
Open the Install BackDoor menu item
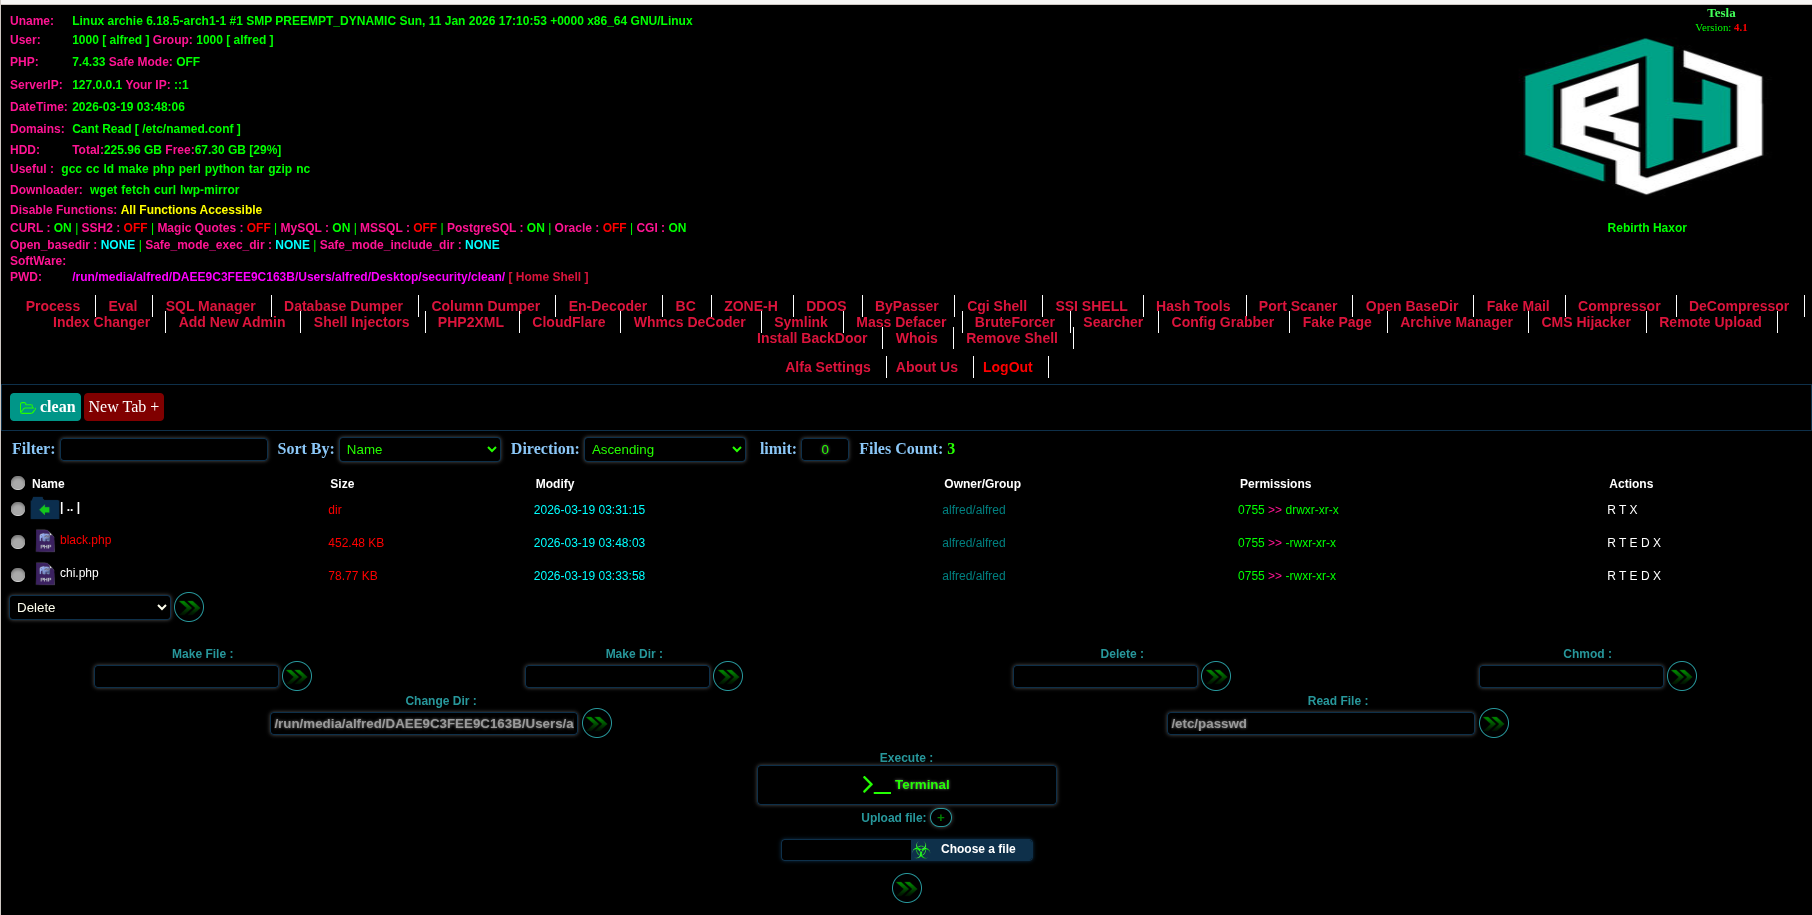tap(812, 338)
